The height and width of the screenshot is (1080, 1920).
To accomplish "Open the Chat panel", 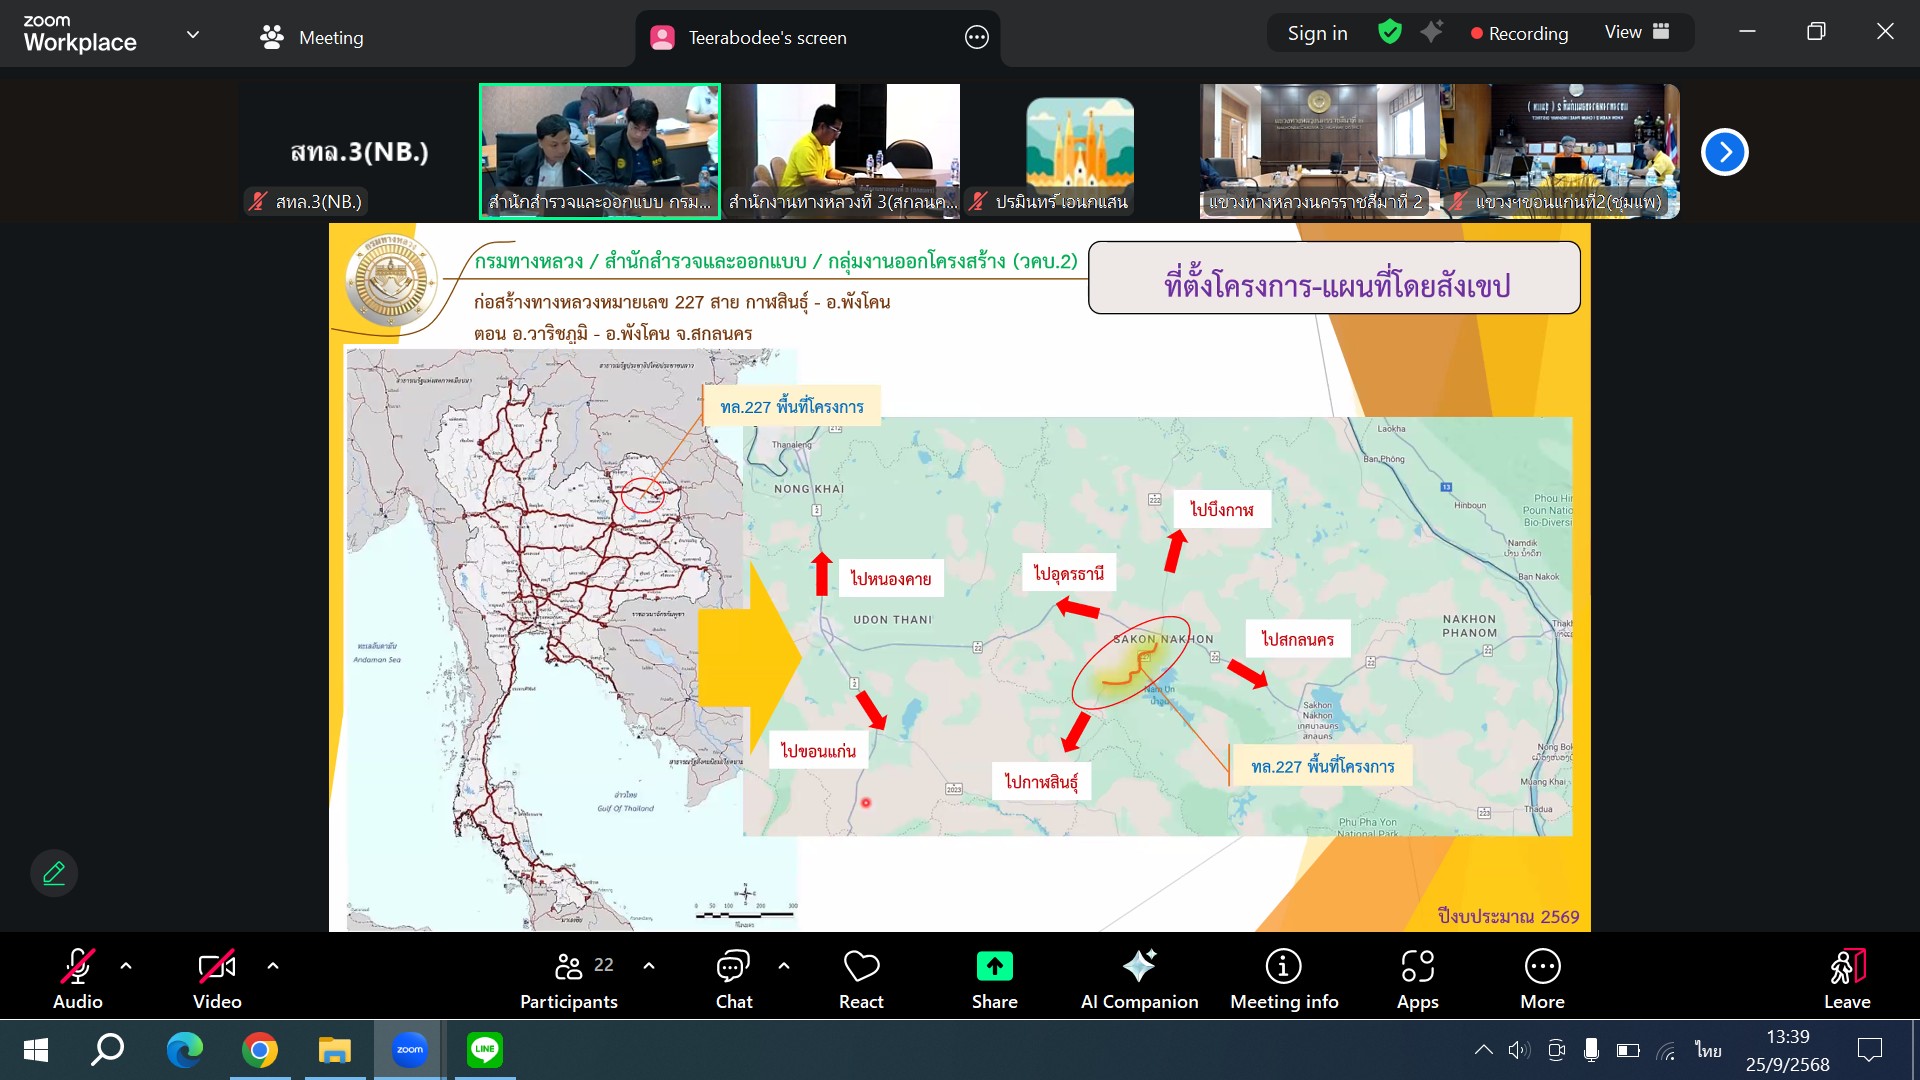I will [x=733, y=978].
